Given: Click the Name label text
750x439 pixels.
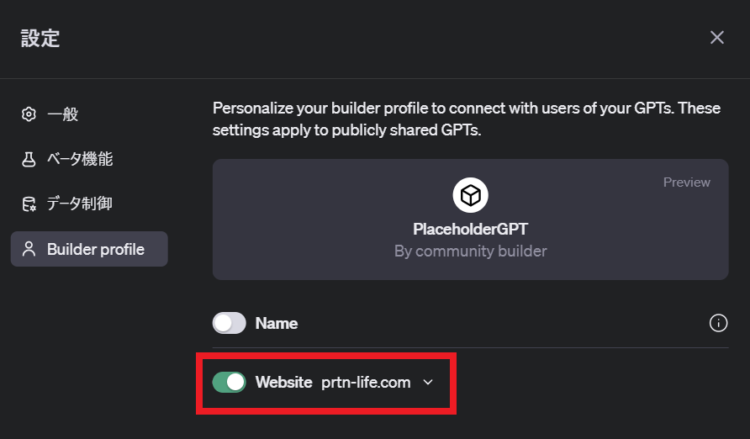Looking at the screenshot, I should pos(276,323).
